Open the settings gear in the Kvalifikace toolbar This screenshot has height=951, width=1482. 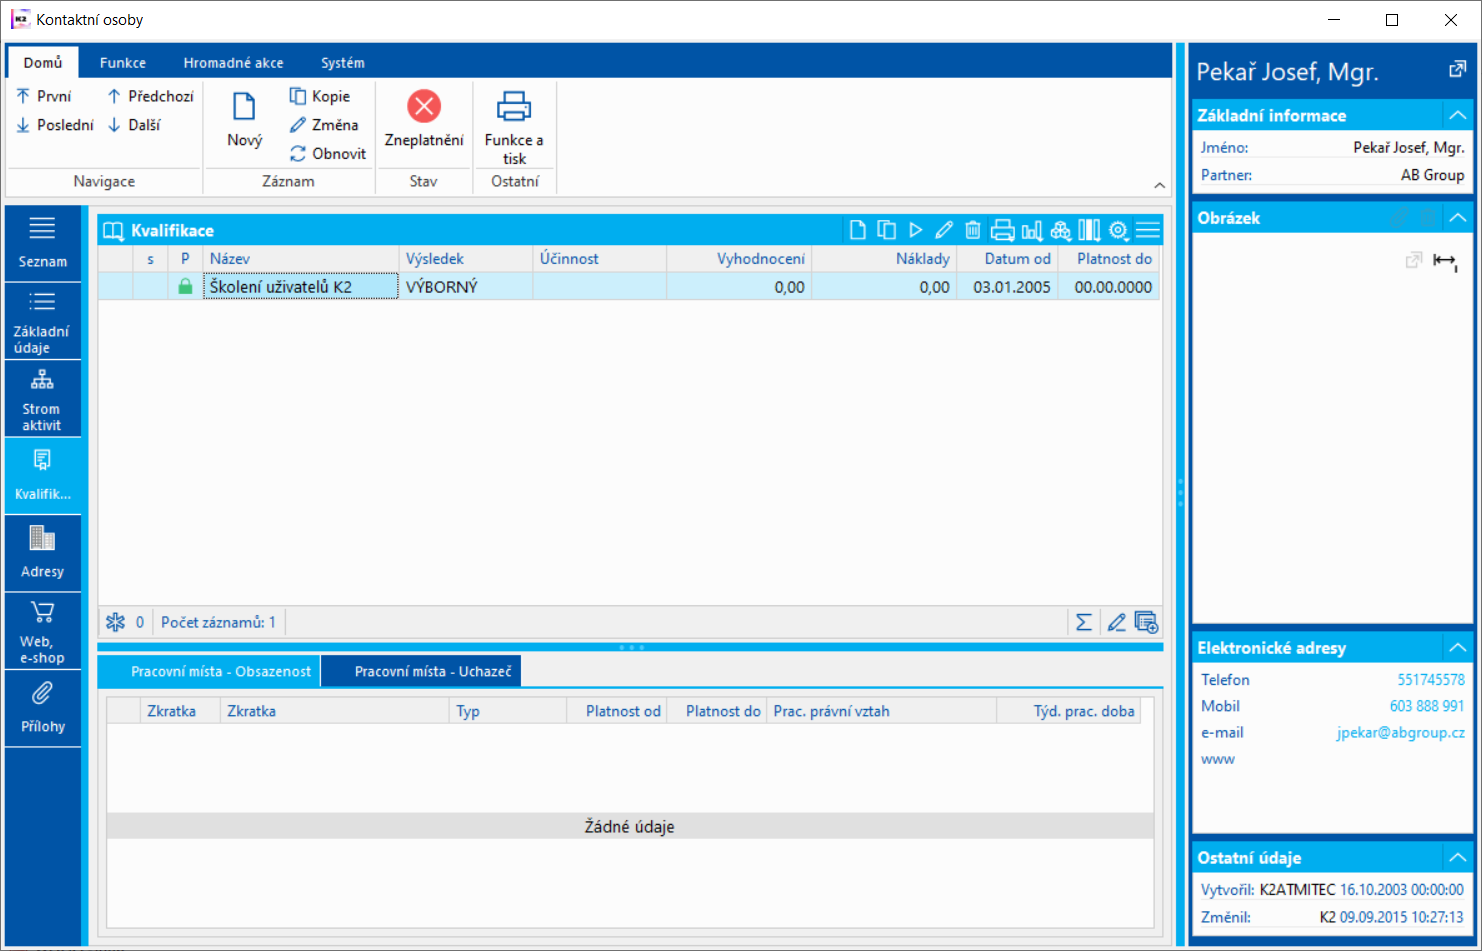pyautogui.click(x=1118, y=230)
